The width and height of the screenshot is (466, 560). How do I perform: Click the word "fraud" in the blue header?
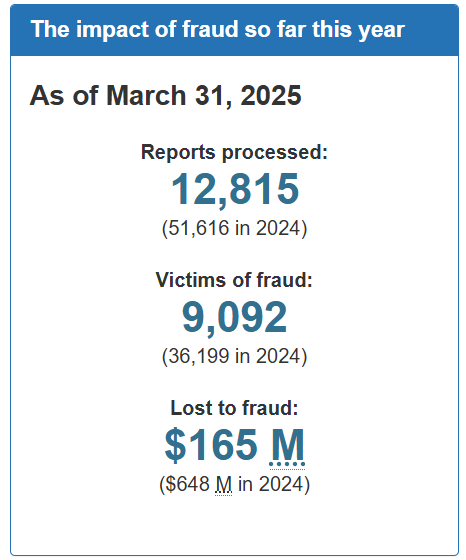coord(210,29)
